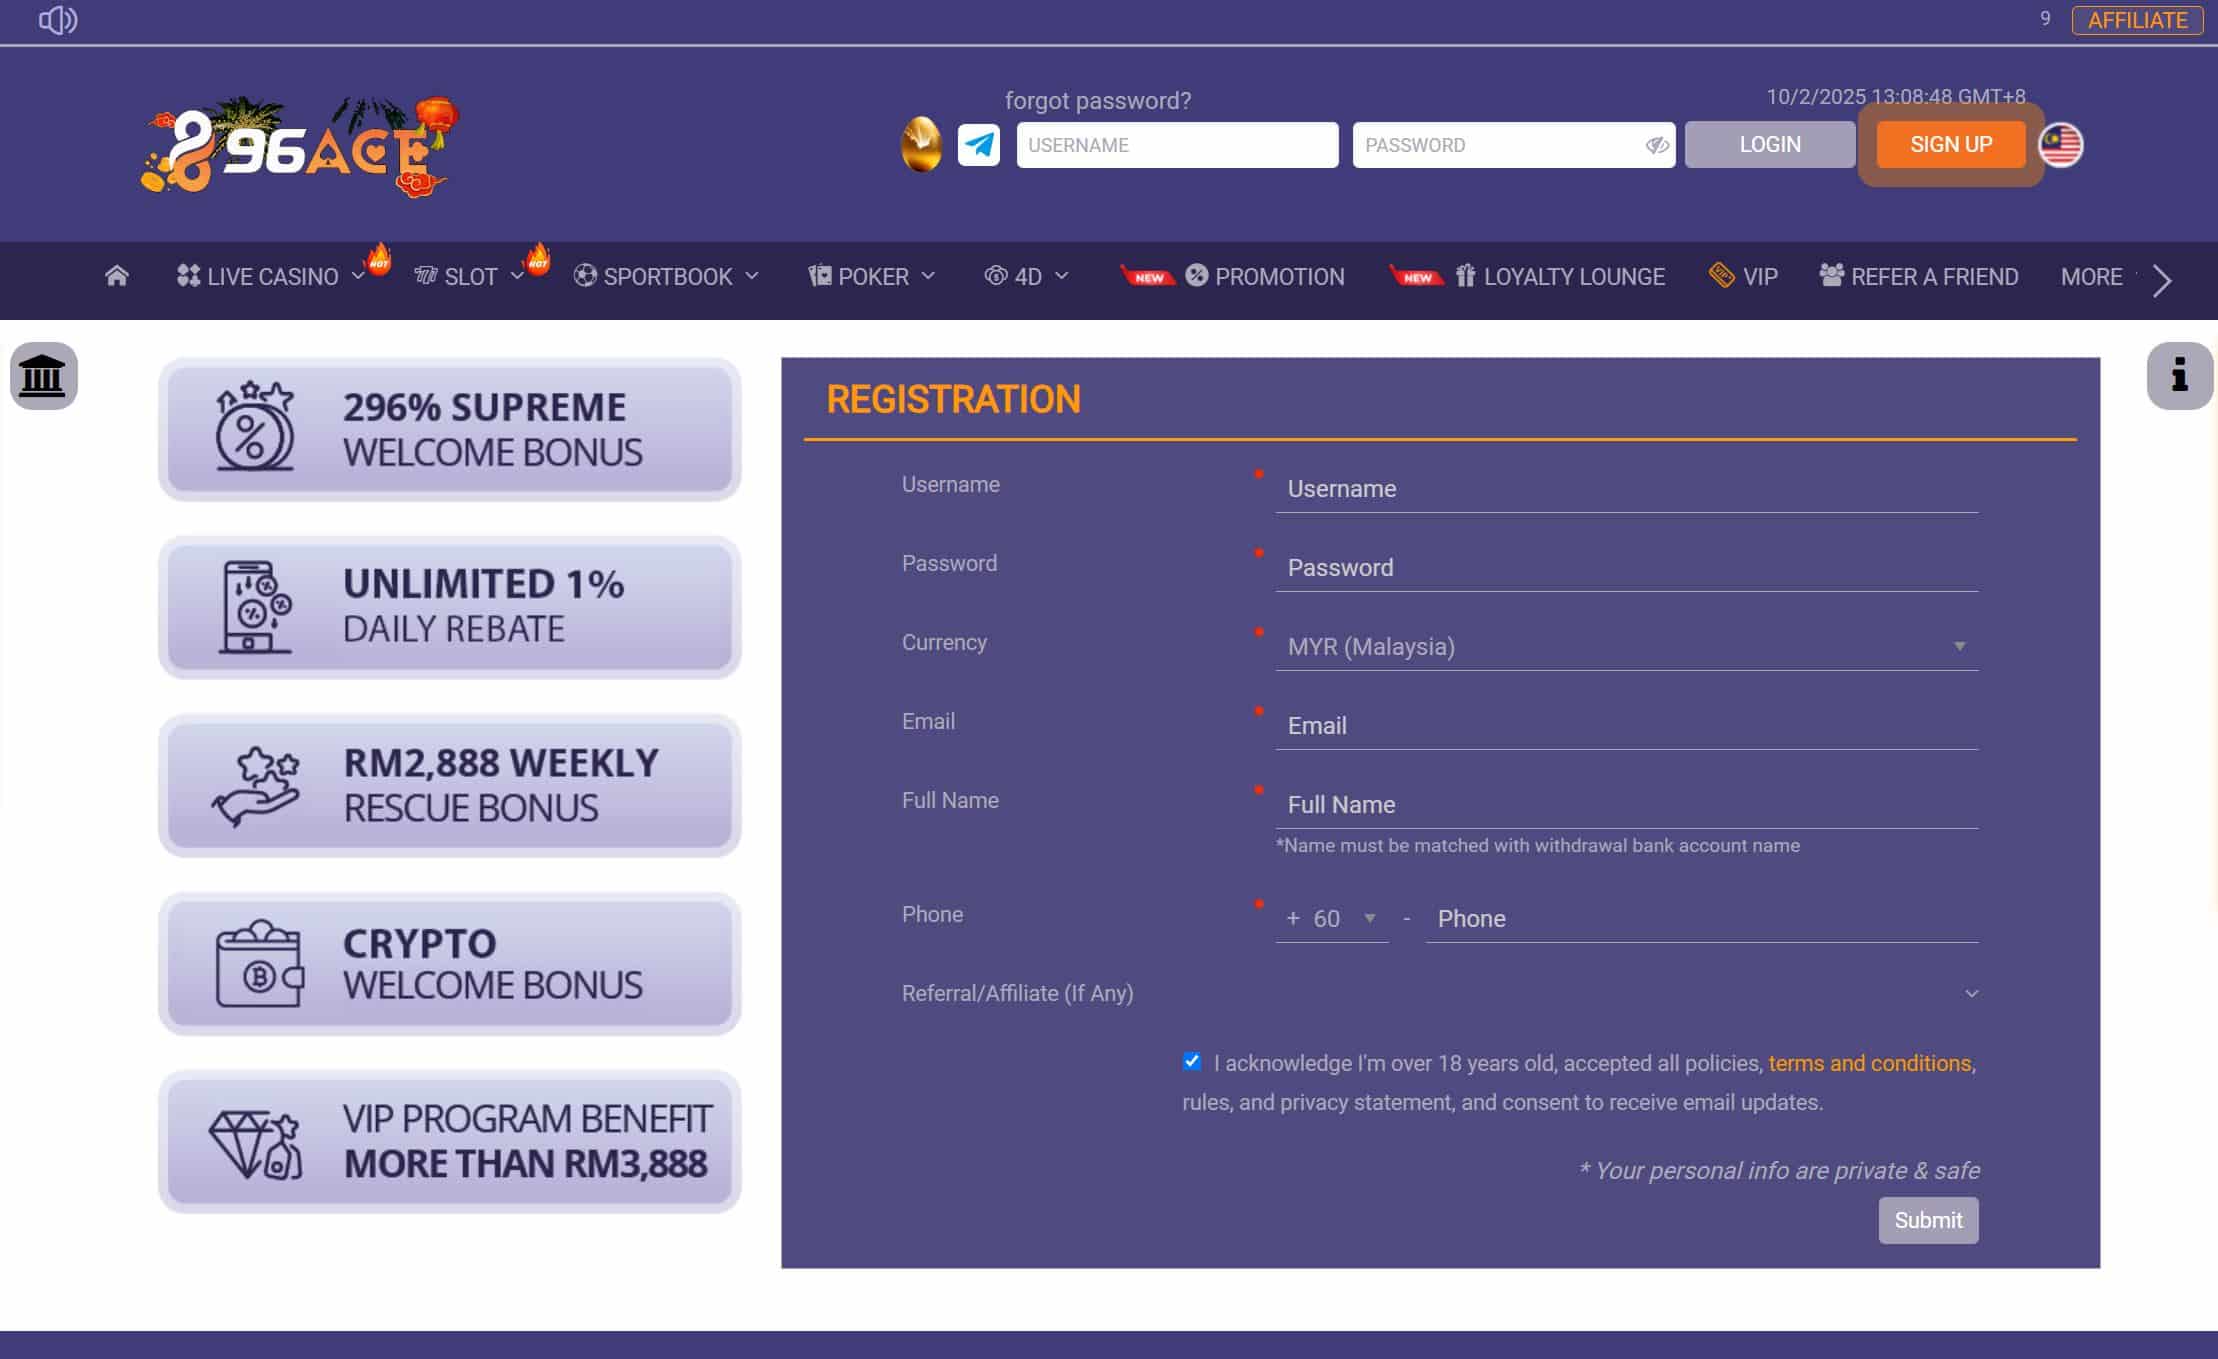Click the Affiliate button
Viewport: 2218px width, 1359px height.
[x=2137, y=20]
